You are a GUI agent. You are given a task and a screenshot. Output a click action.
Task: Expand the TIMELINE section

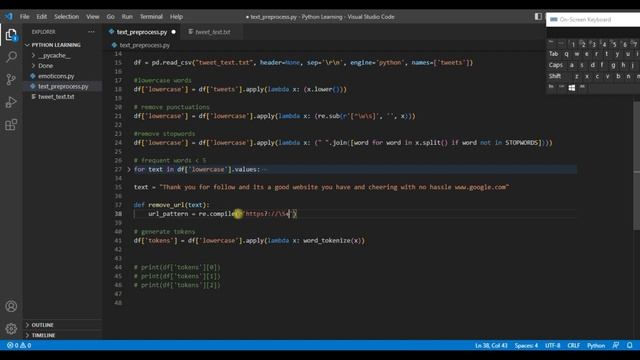pos(43,335)
